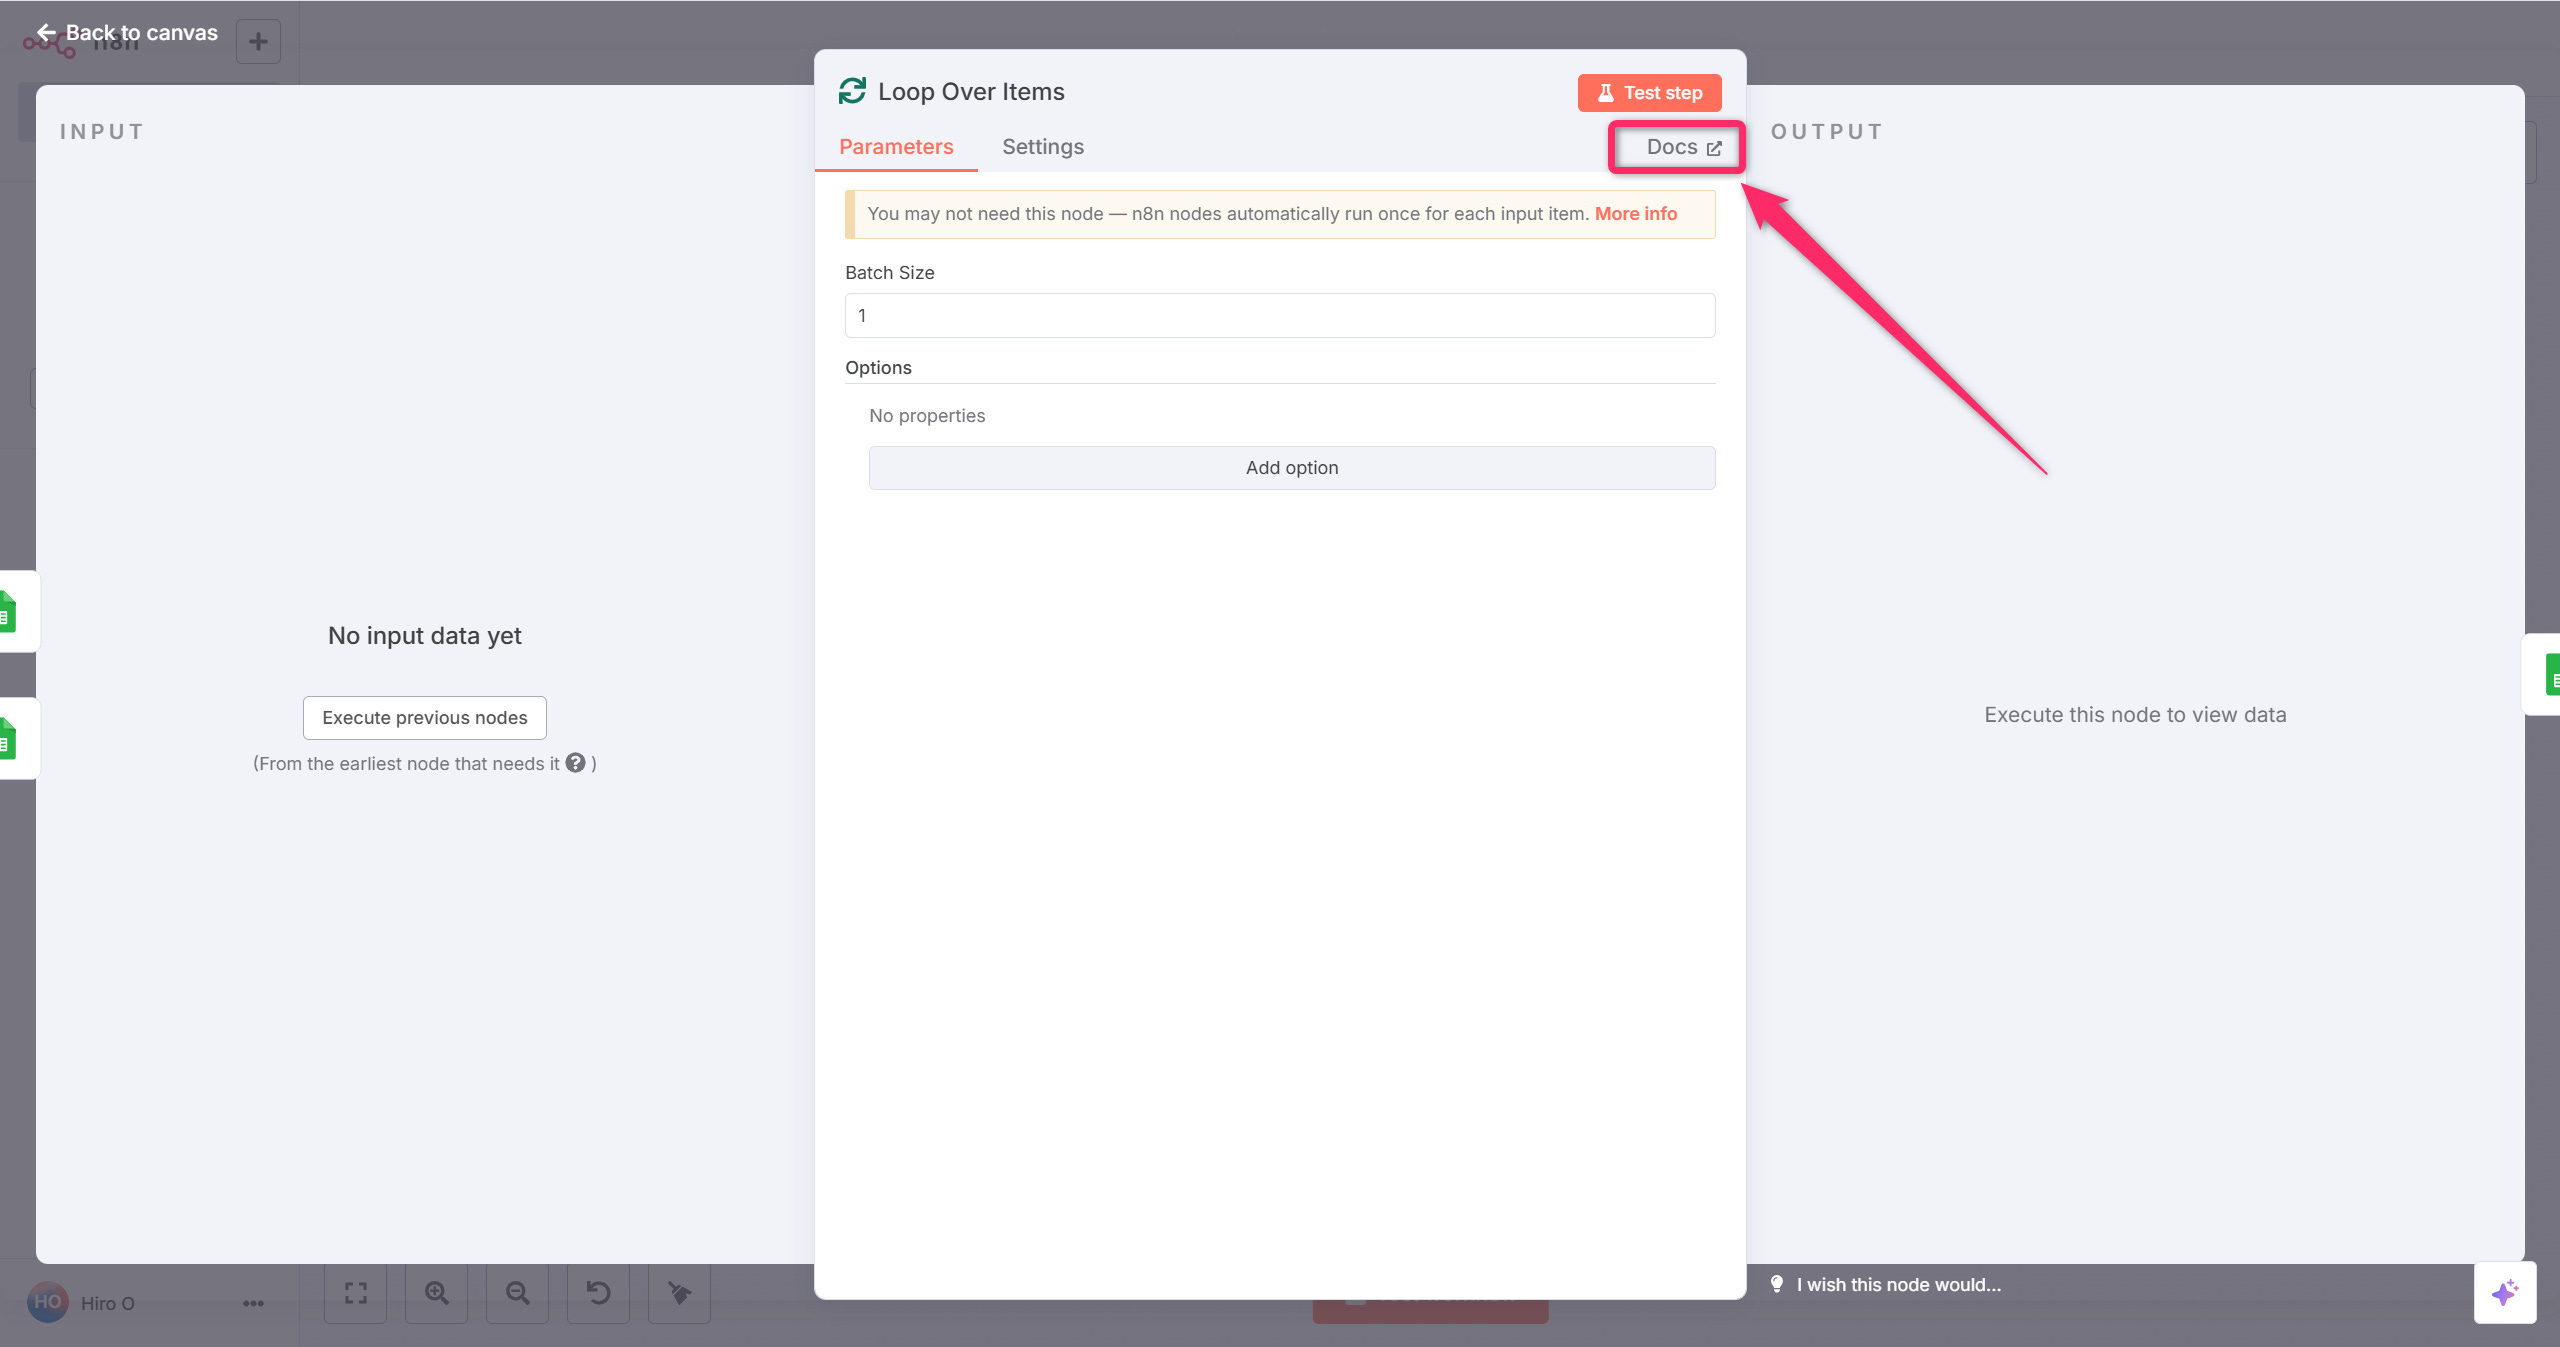Click the Add option dropdown button

tap(1292, 468)
